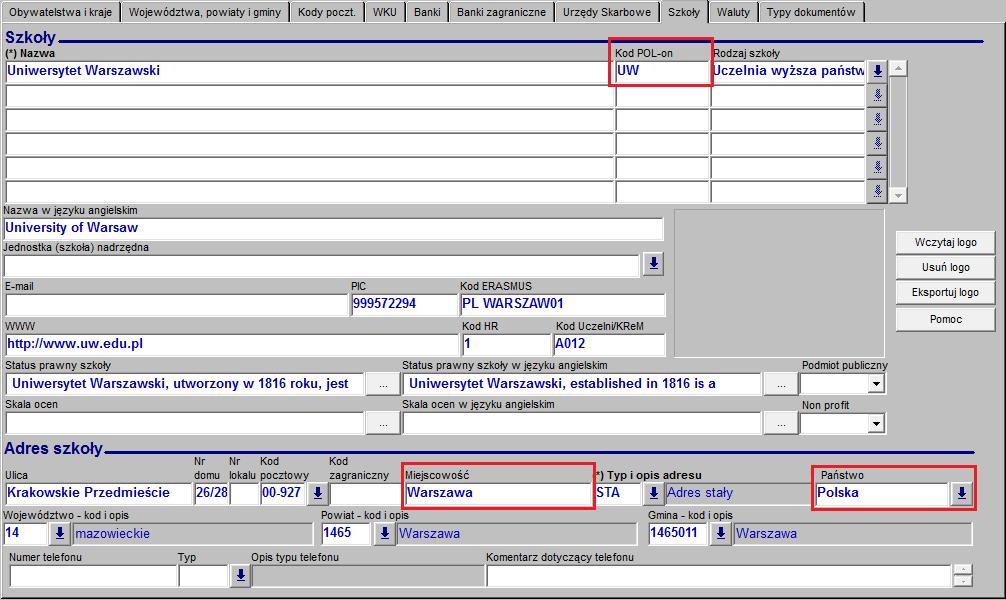
Task: Open lookup arrow beside phone Typ field
Action: pyautogui.click(x=240, y=576)
